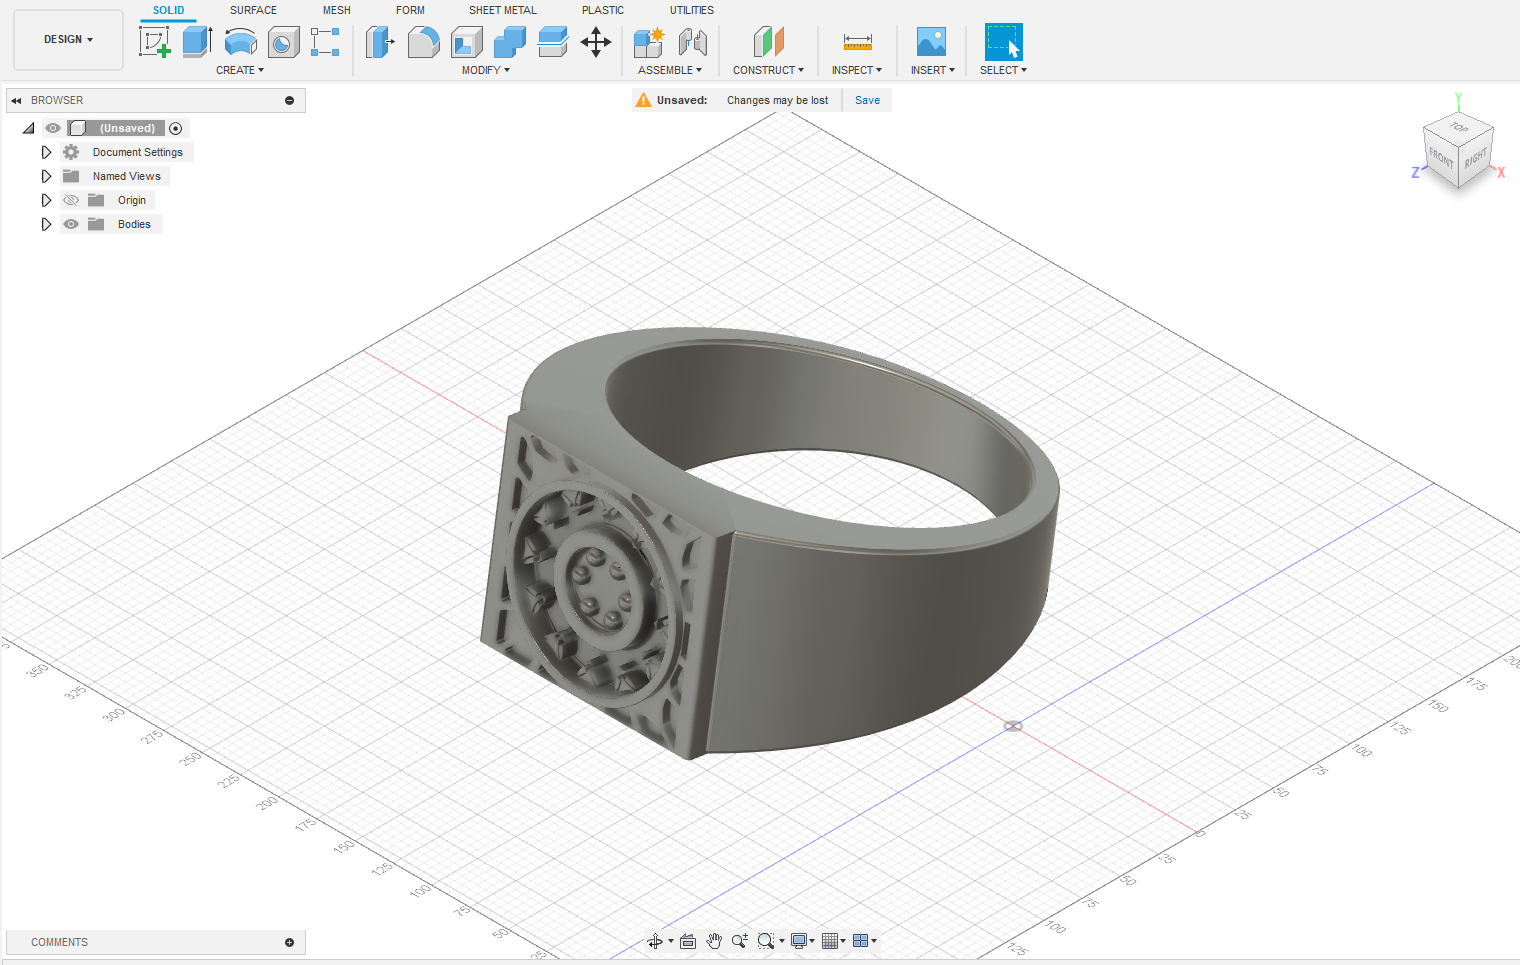Screen dimensions: 1520x965
Task: Activate the Unsaved component radio button
Action: pyautogui.click(x=176, y=128)
